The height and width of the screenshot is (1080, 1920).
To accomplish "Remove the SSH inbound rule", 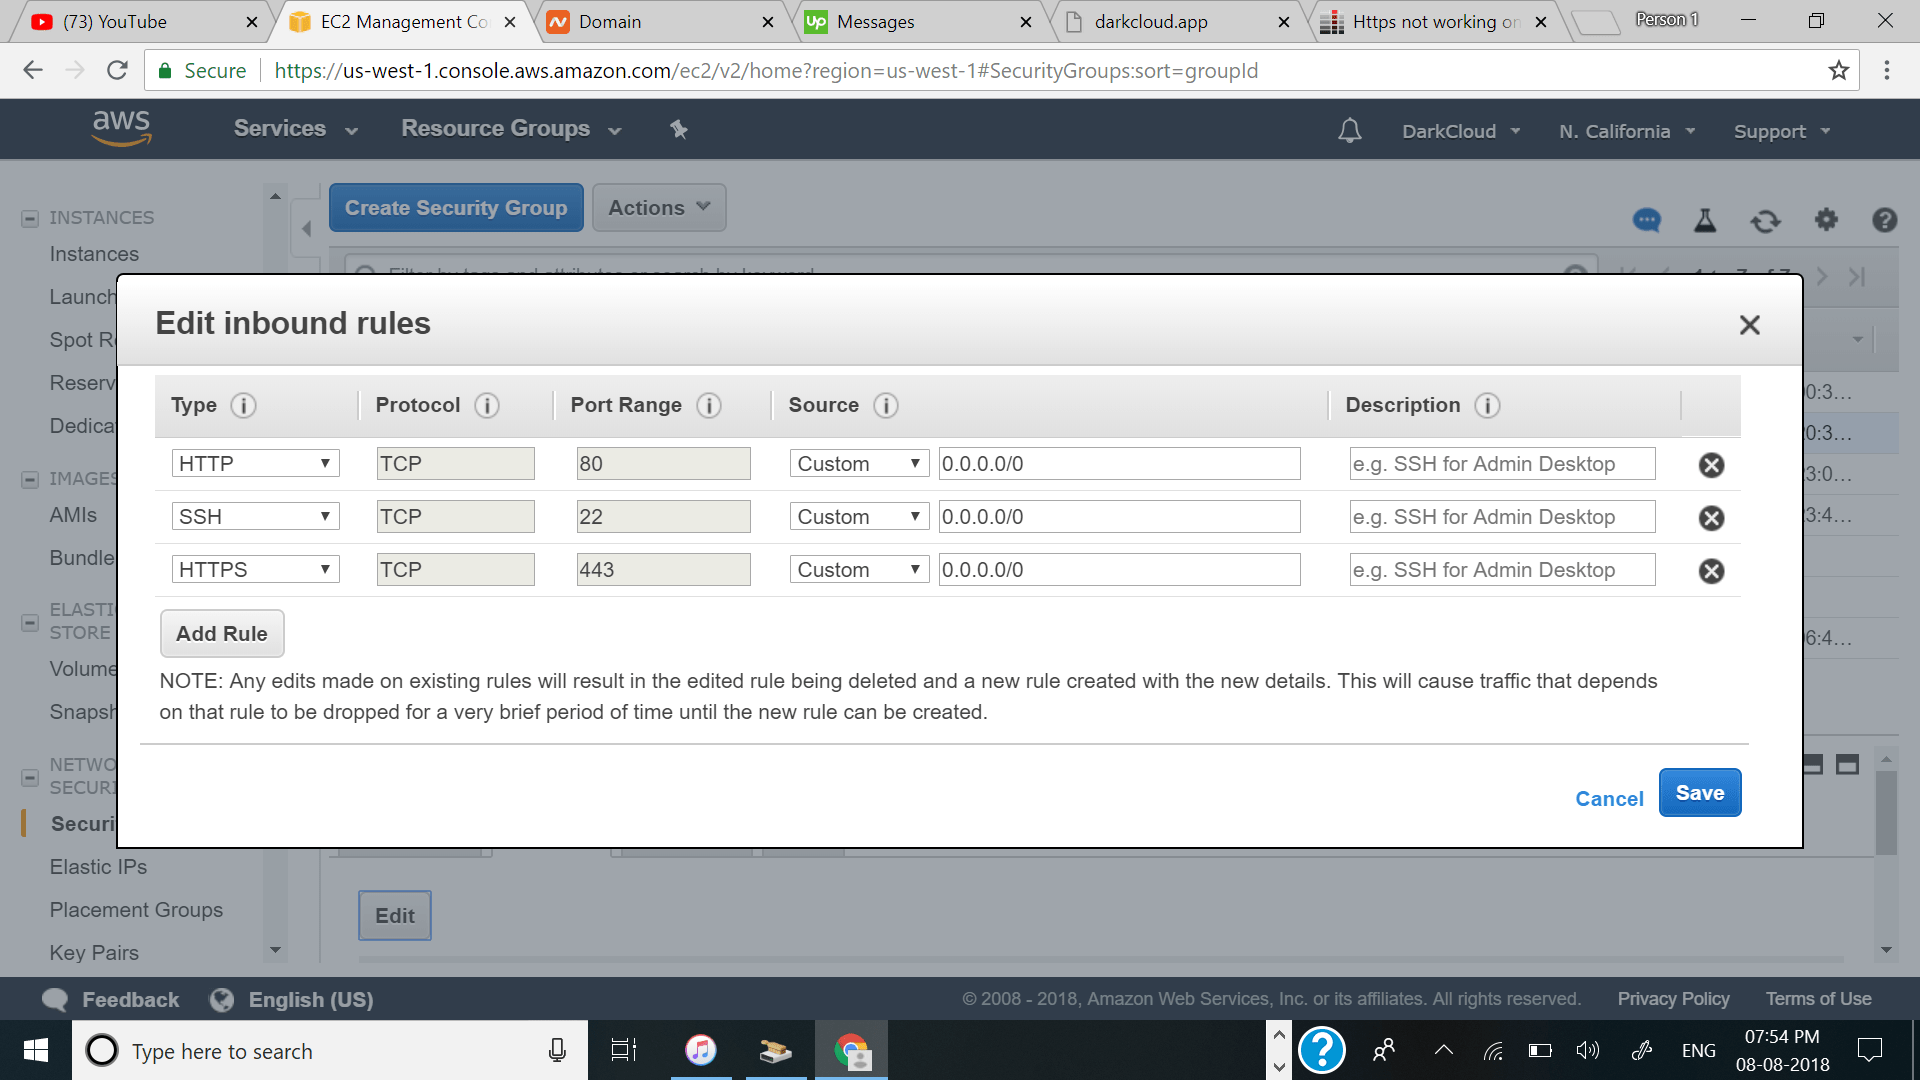I will pyautogui.click(x=1711, y=518).
